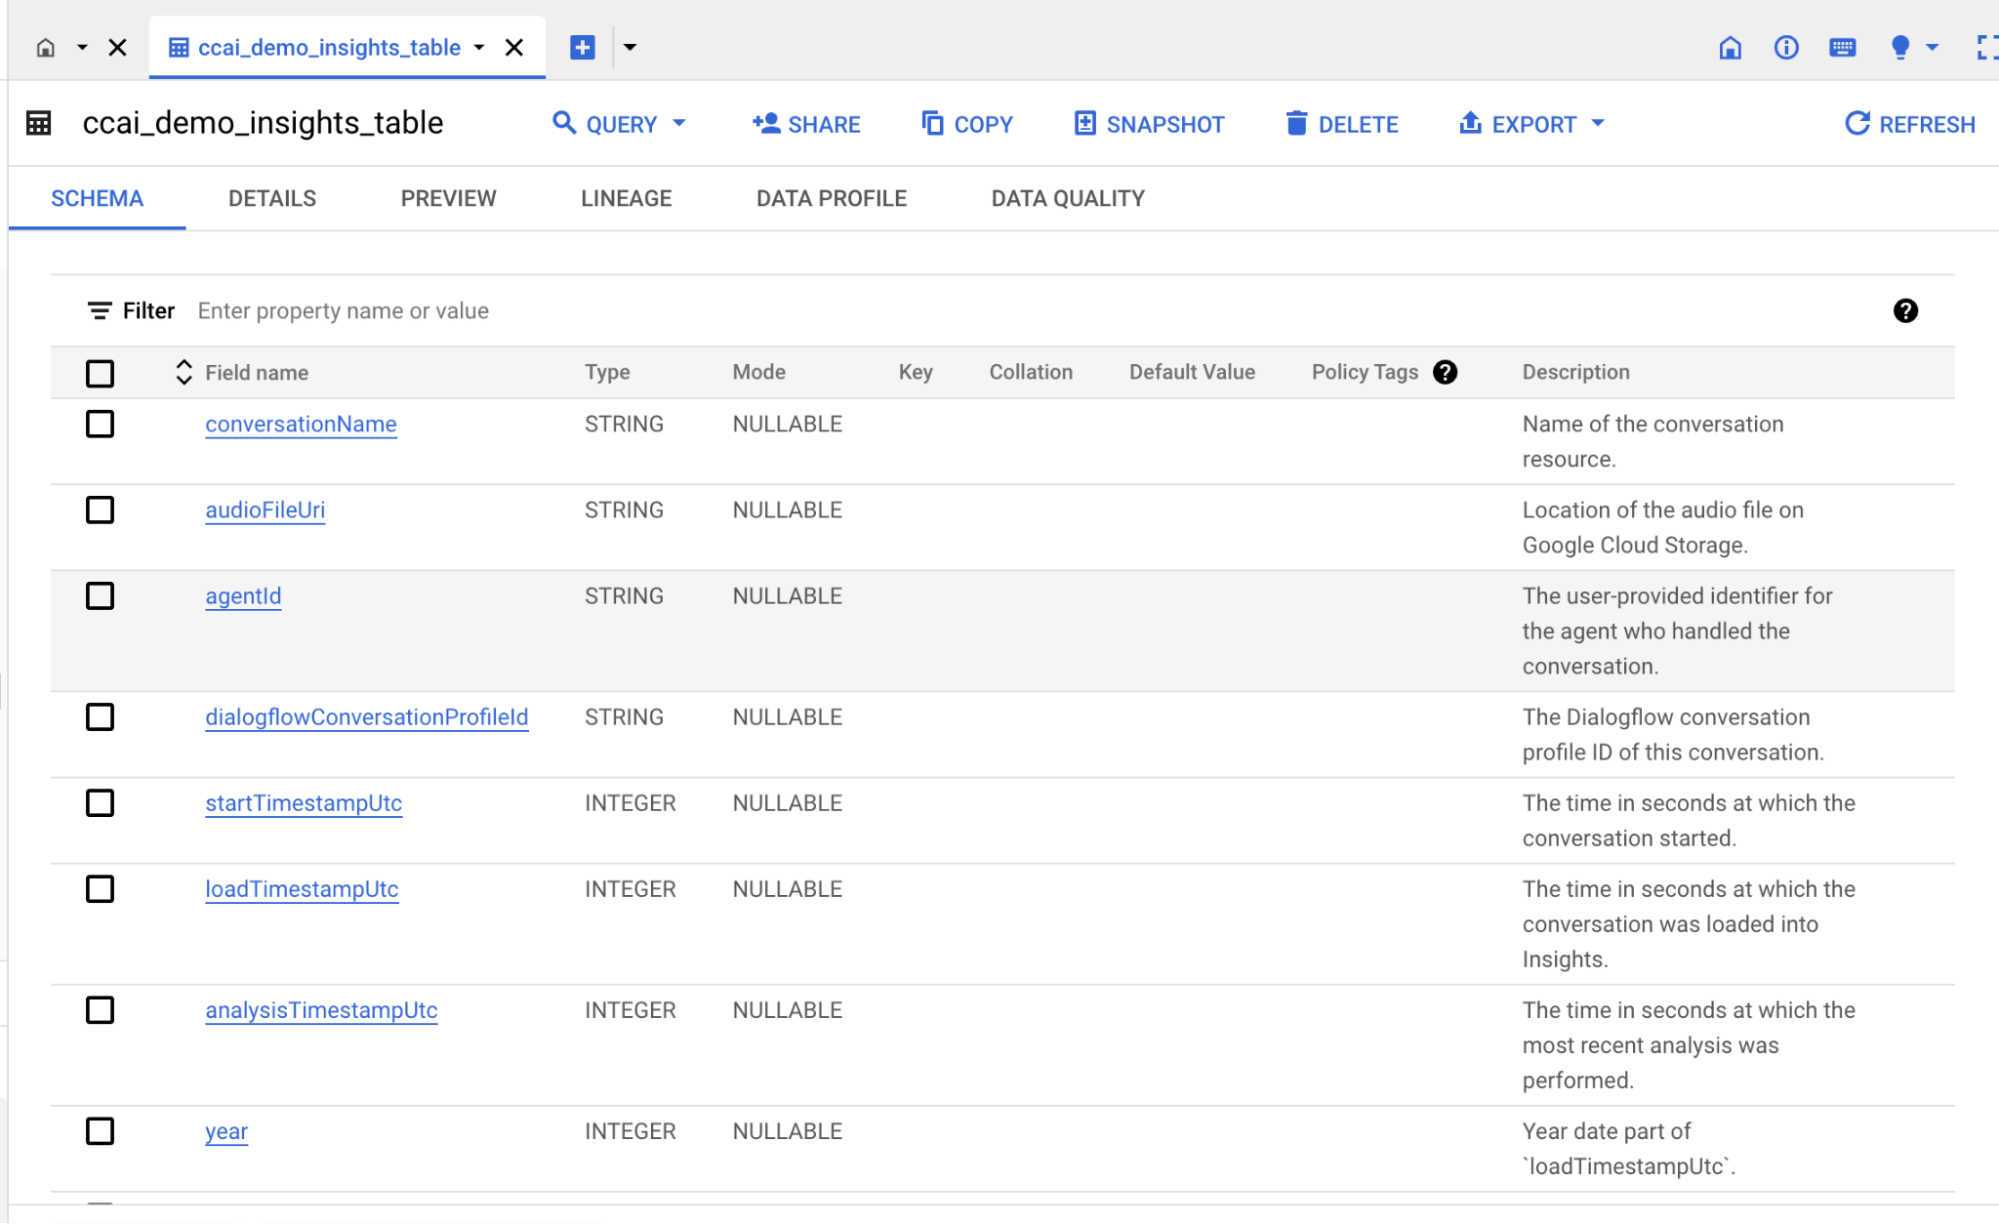
Task: Switch to the DATA QUALITY tab
Action: tap(1068, 198)
